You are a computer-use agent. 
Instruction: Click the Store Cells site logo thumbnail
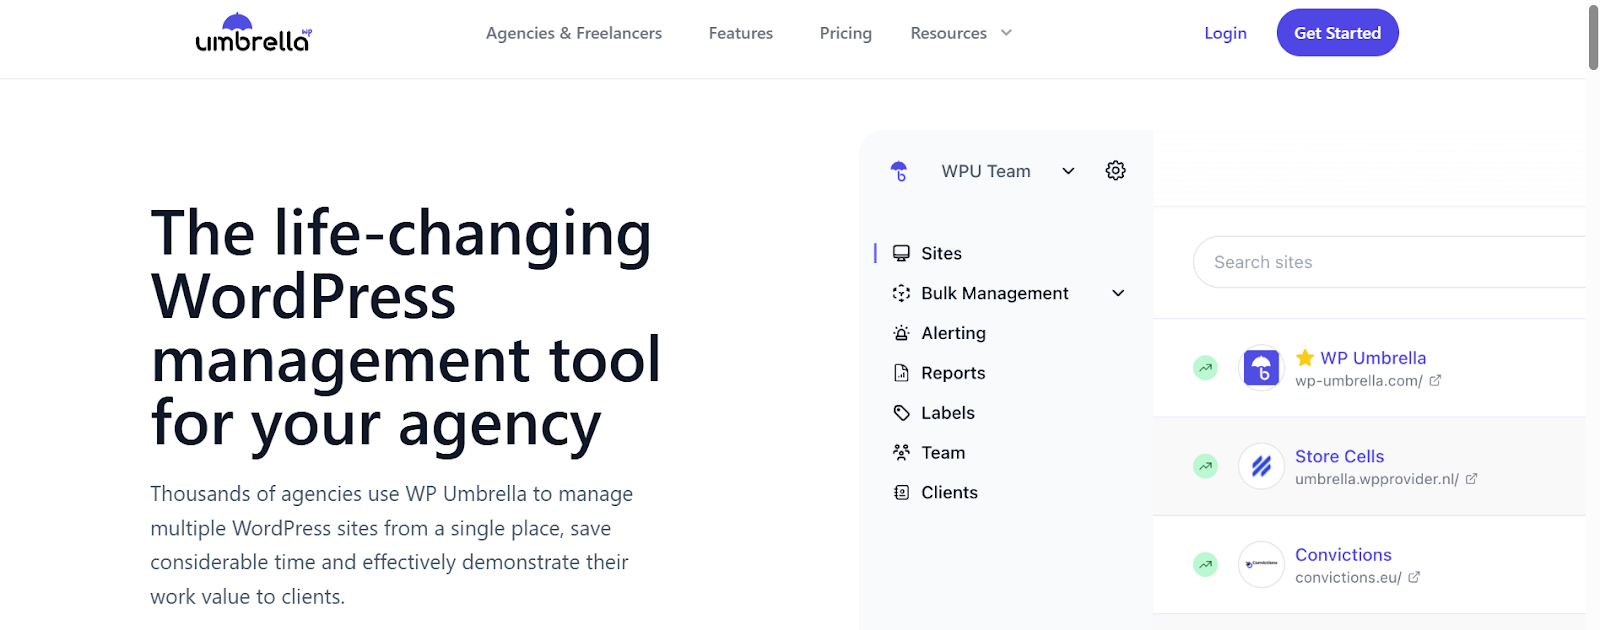click(x=1261, y=466)
